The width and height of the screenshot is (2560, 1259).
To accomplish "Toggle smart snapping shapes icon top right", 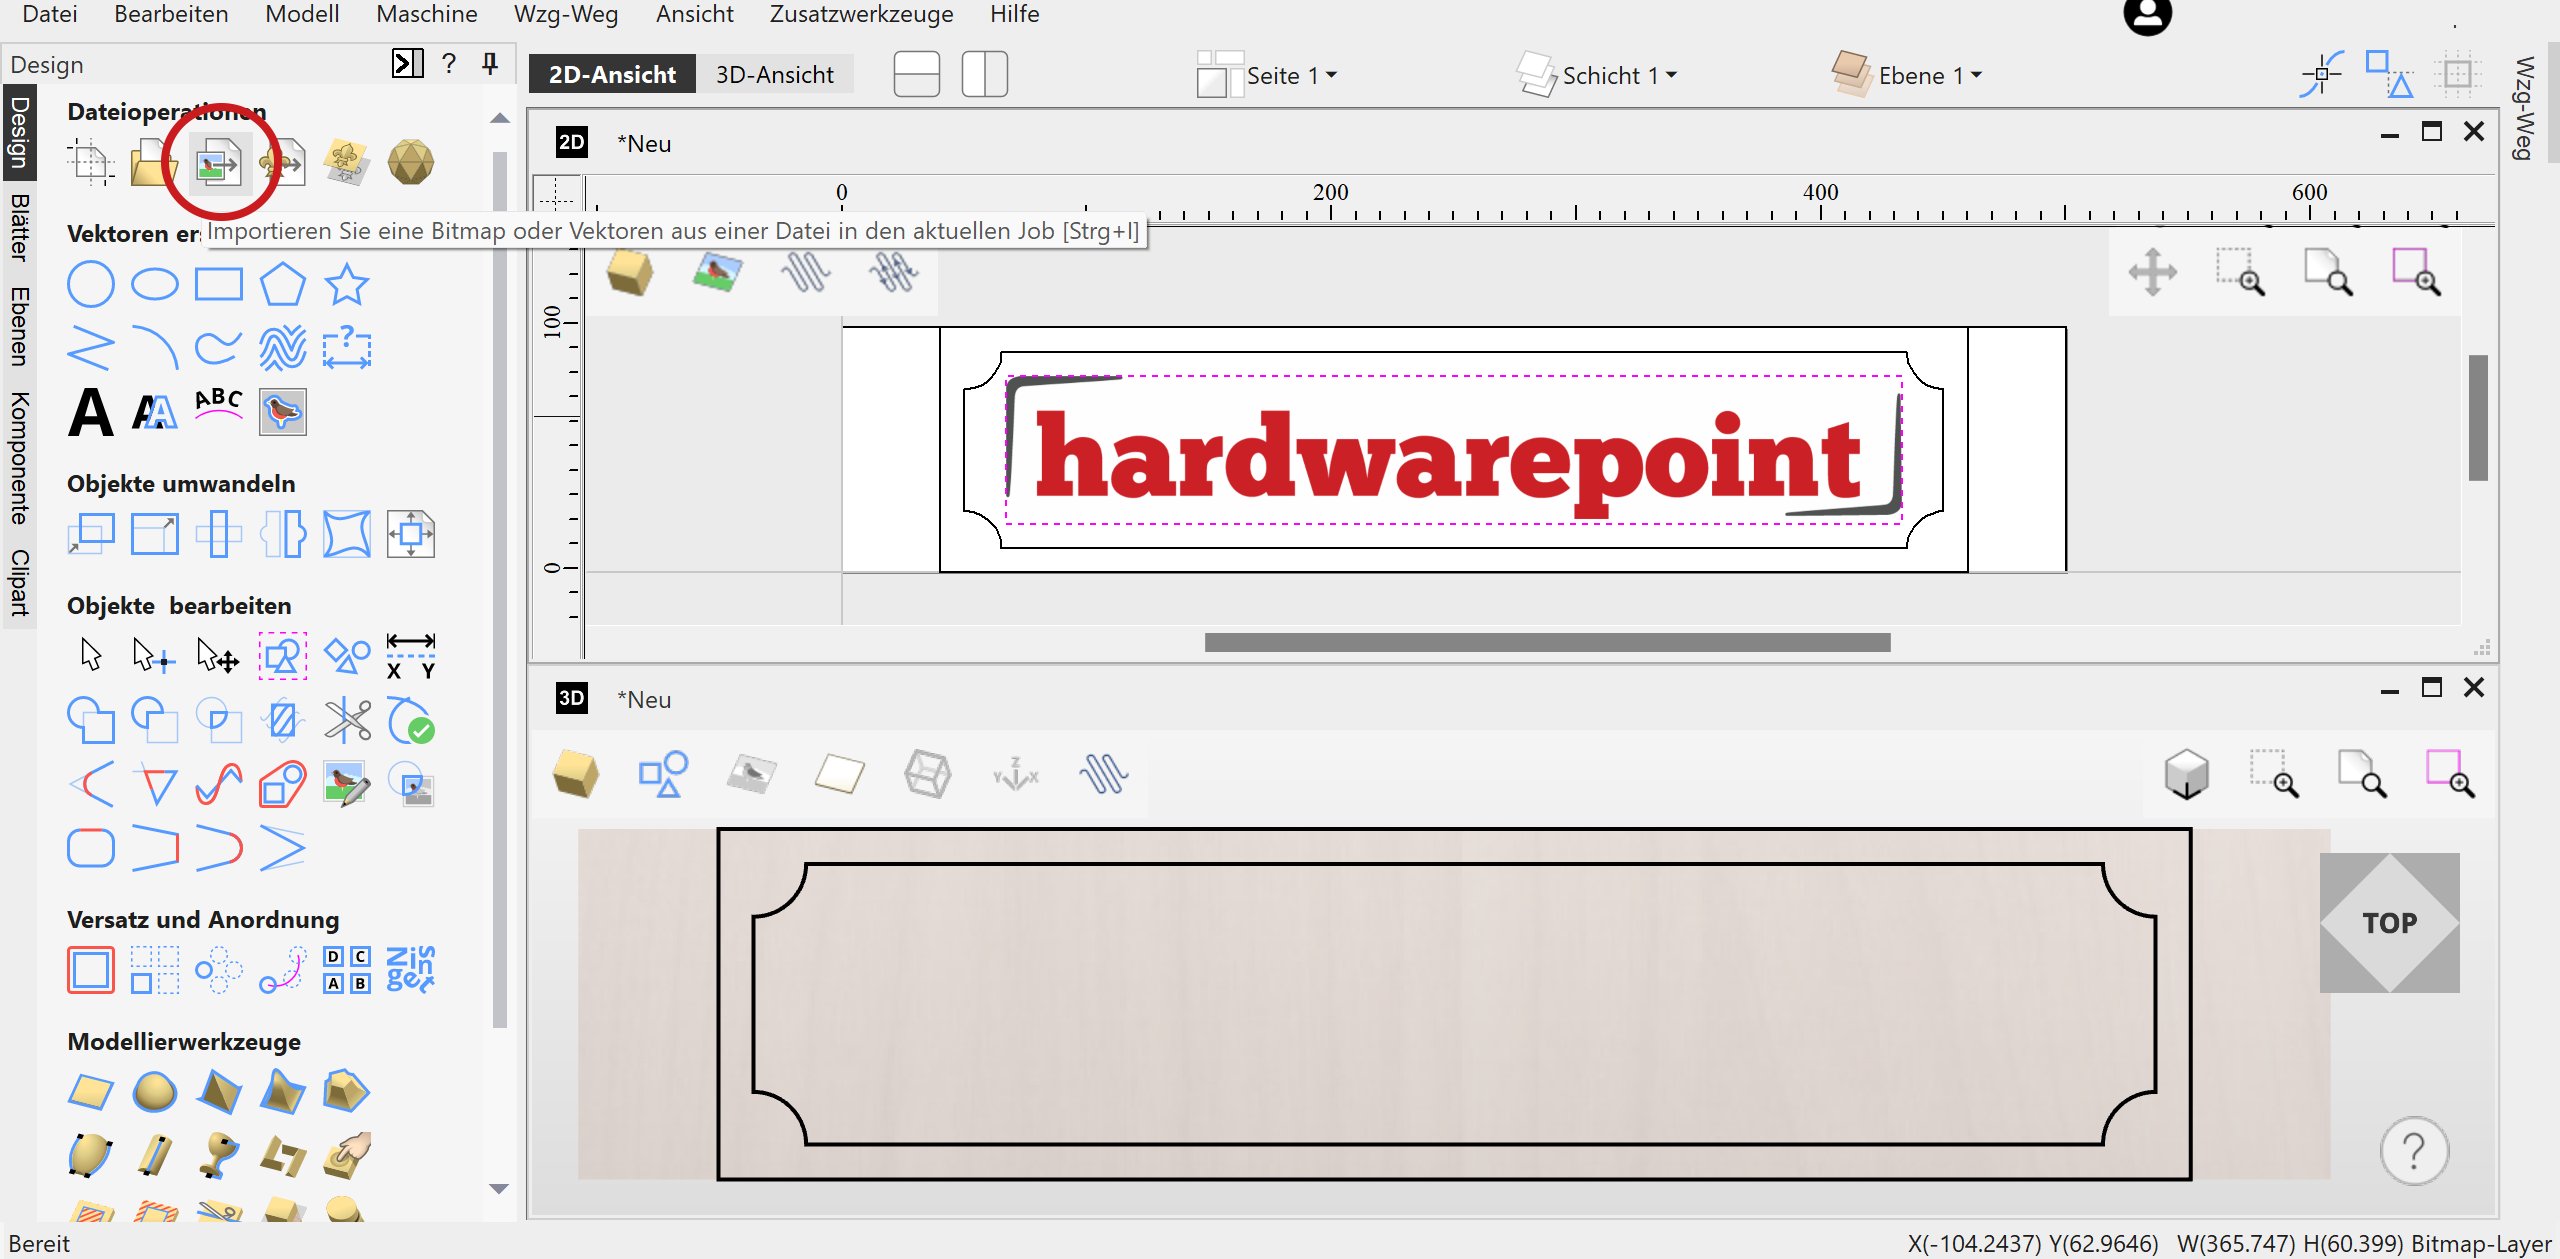I will (2390, 74).
